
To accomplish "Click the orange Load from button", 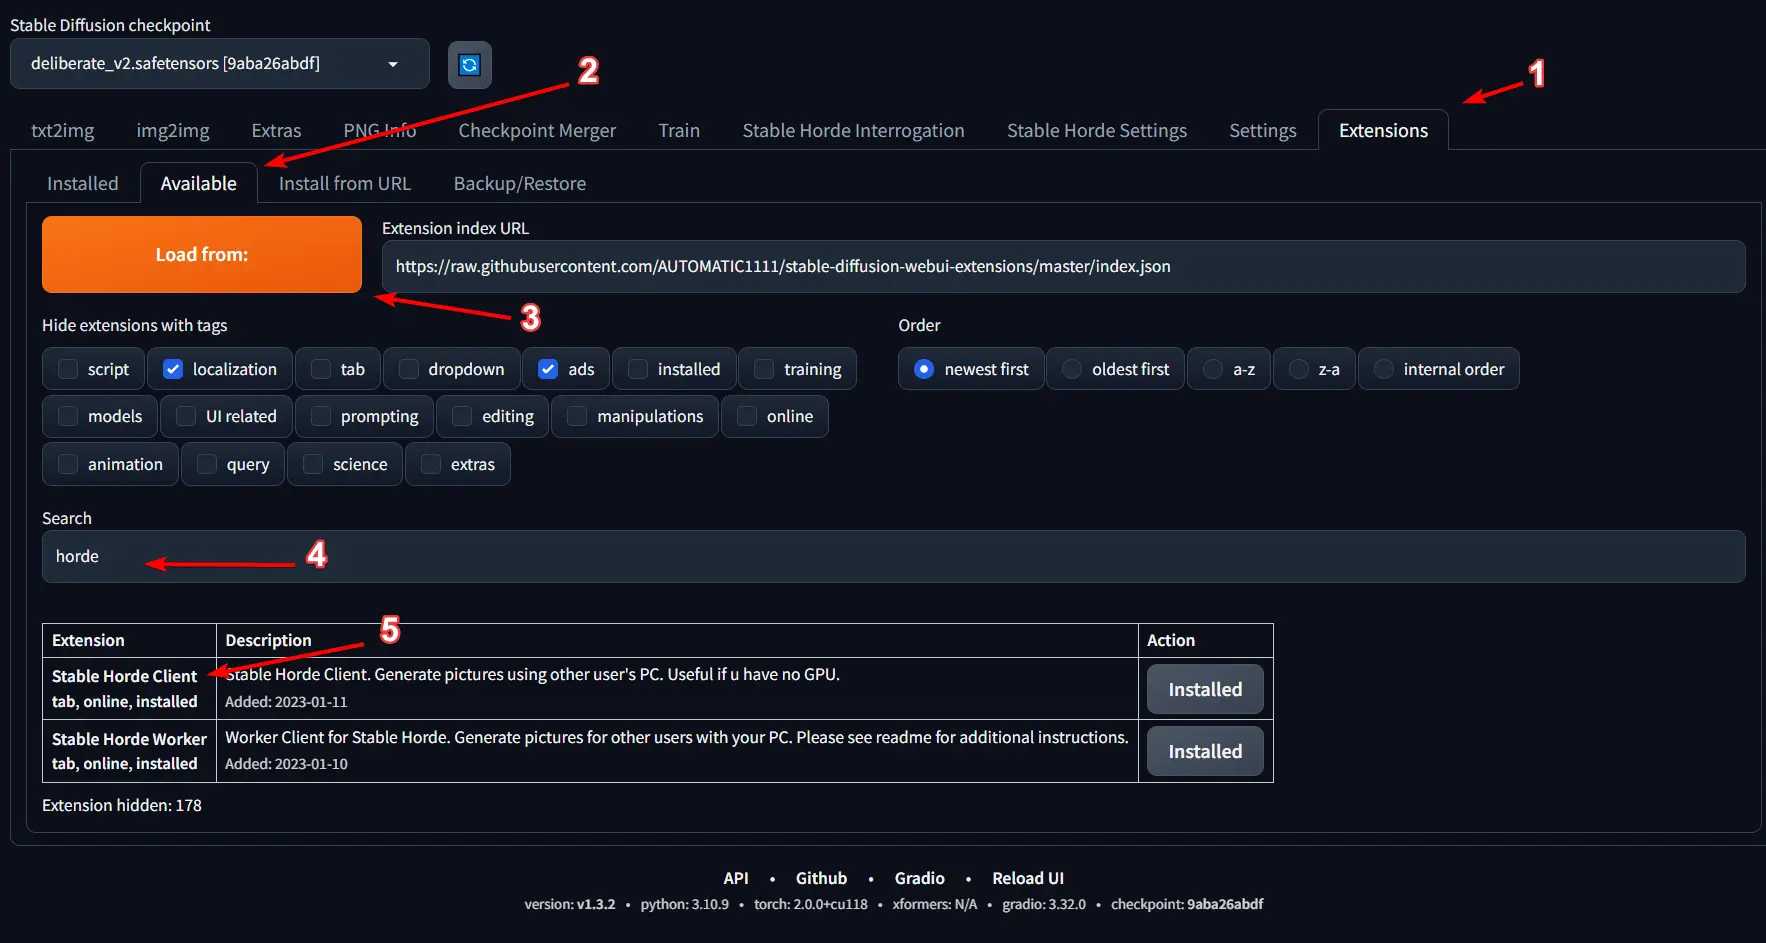I will pos(202,255).
